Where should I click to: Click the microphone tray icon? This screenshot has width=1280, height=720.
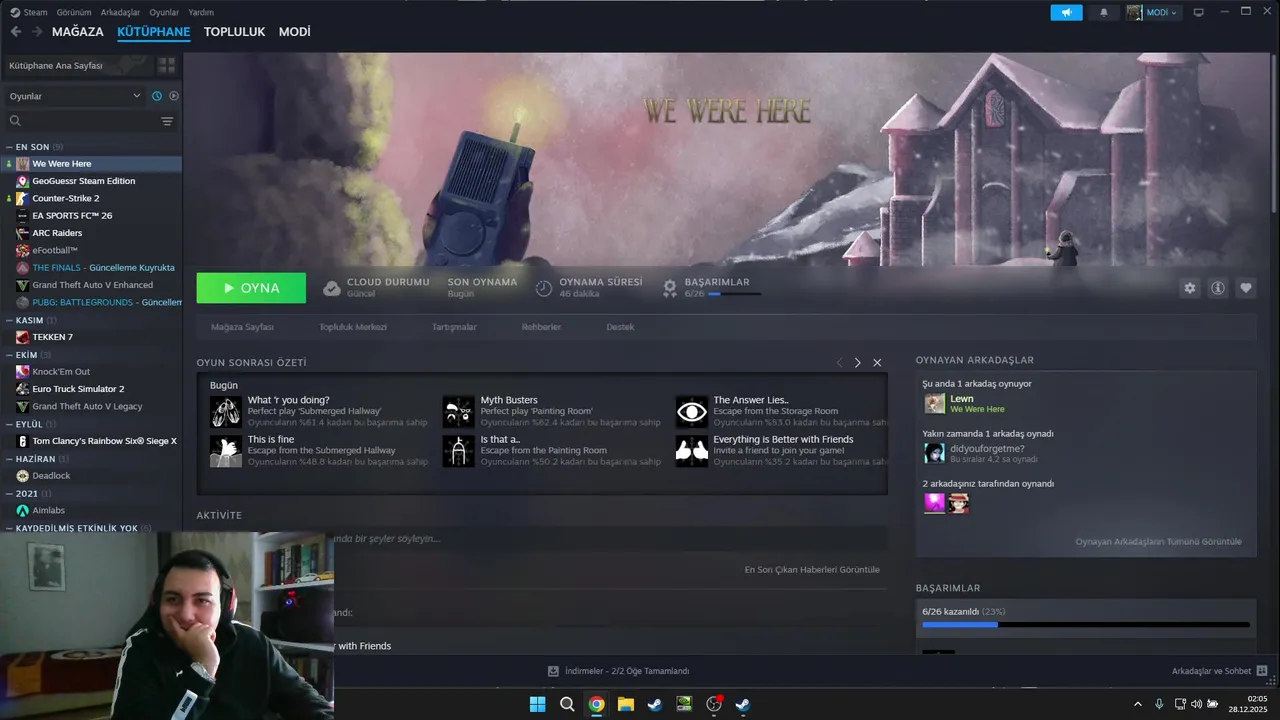pyautogui.click(x=1159, y=704)
